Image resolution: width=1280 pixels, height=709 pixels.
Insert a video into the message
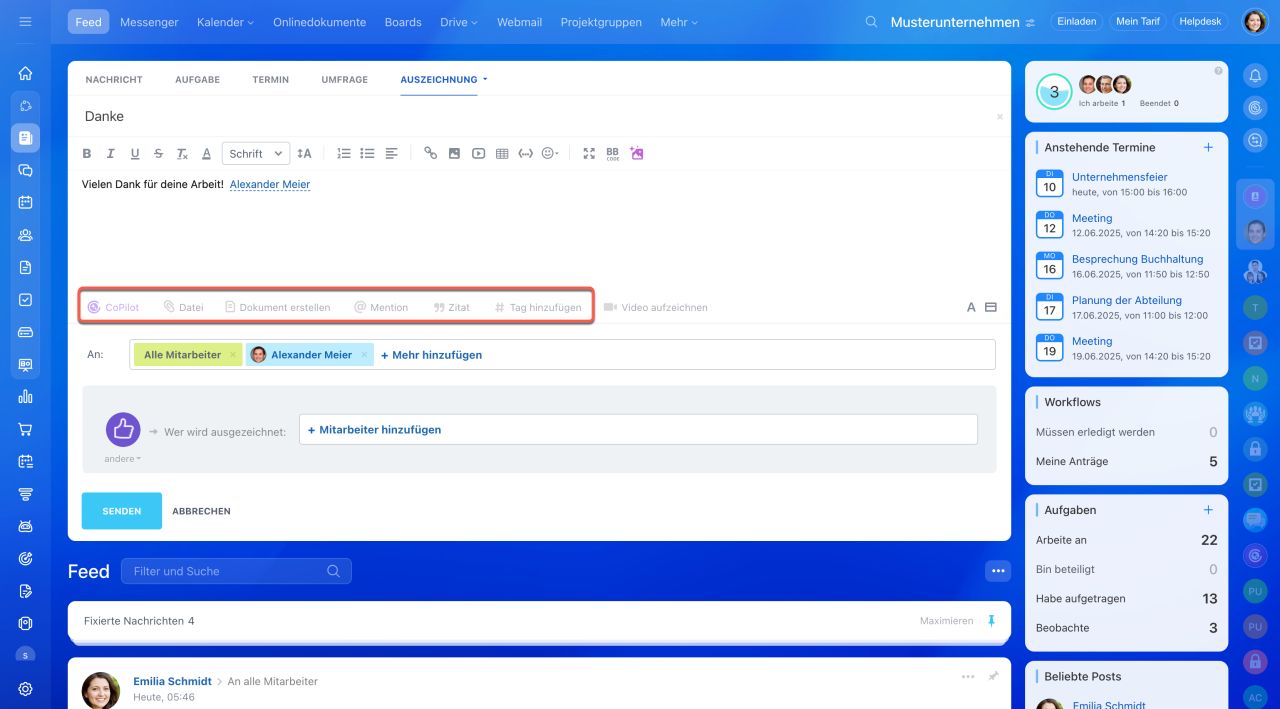pos(478,153)
